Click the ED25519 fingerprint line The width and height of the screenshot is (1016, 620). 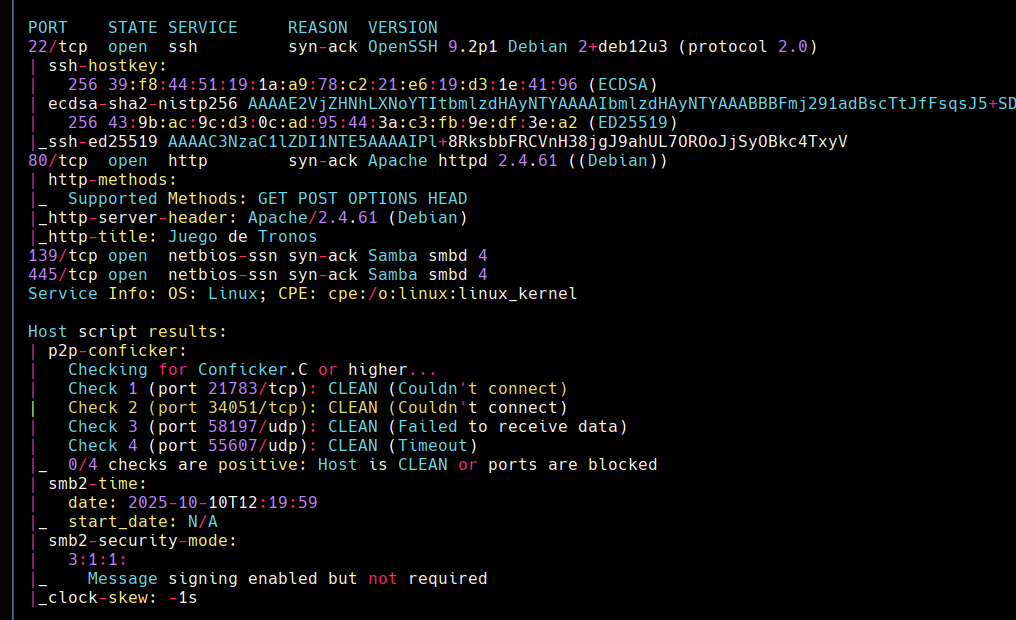pos(373,122)
